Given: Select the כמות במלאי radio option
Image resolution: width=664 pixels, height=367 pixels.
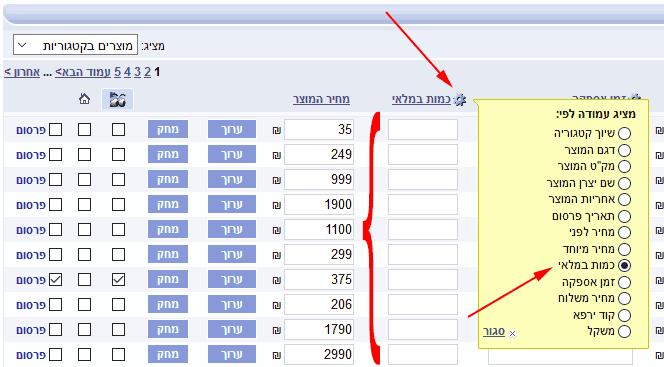Looking at the screenshot, I should tap(624, 266).
